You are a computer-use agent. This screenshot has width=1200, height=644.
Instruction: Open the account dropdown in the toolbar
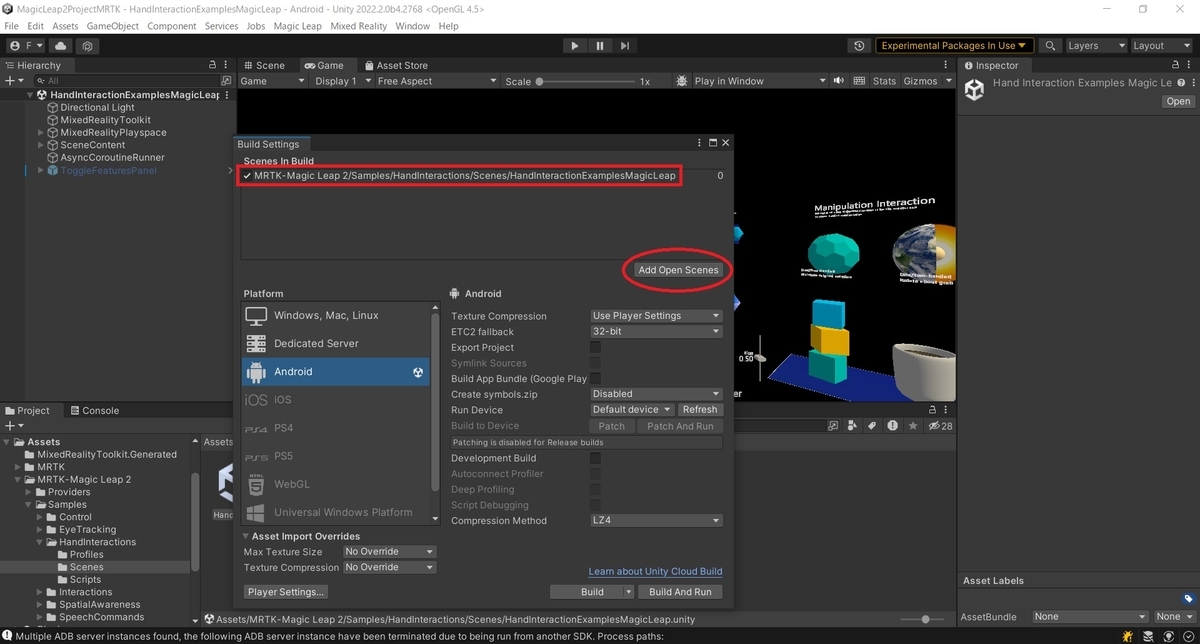[x=26, y=46]
